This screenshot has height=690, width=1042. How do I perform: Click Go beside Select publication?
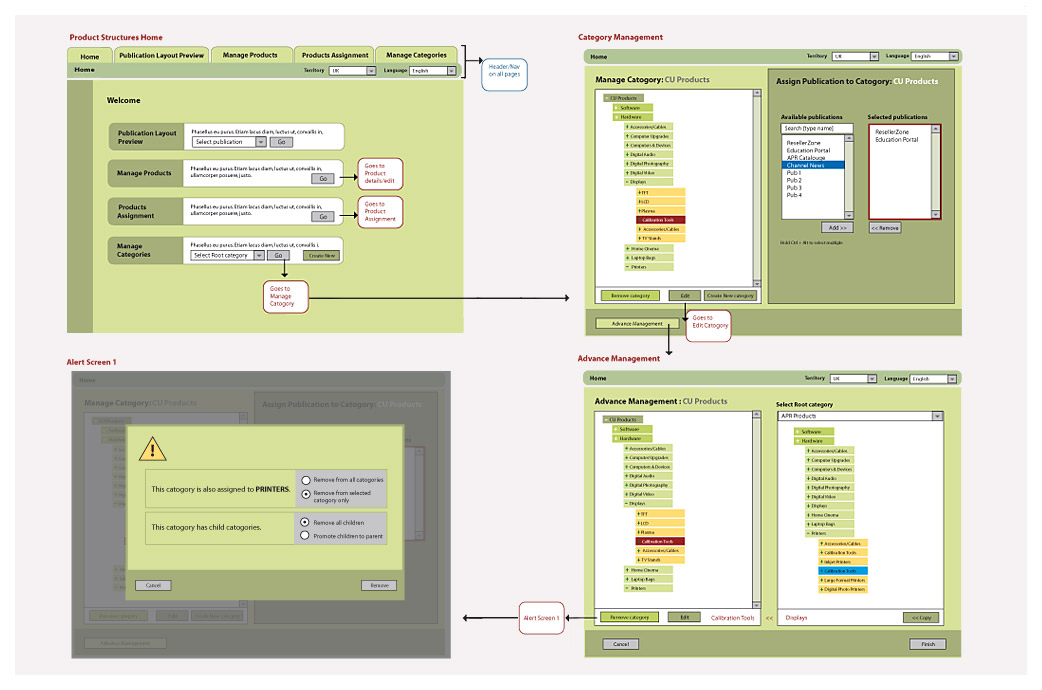coord(281,142)
